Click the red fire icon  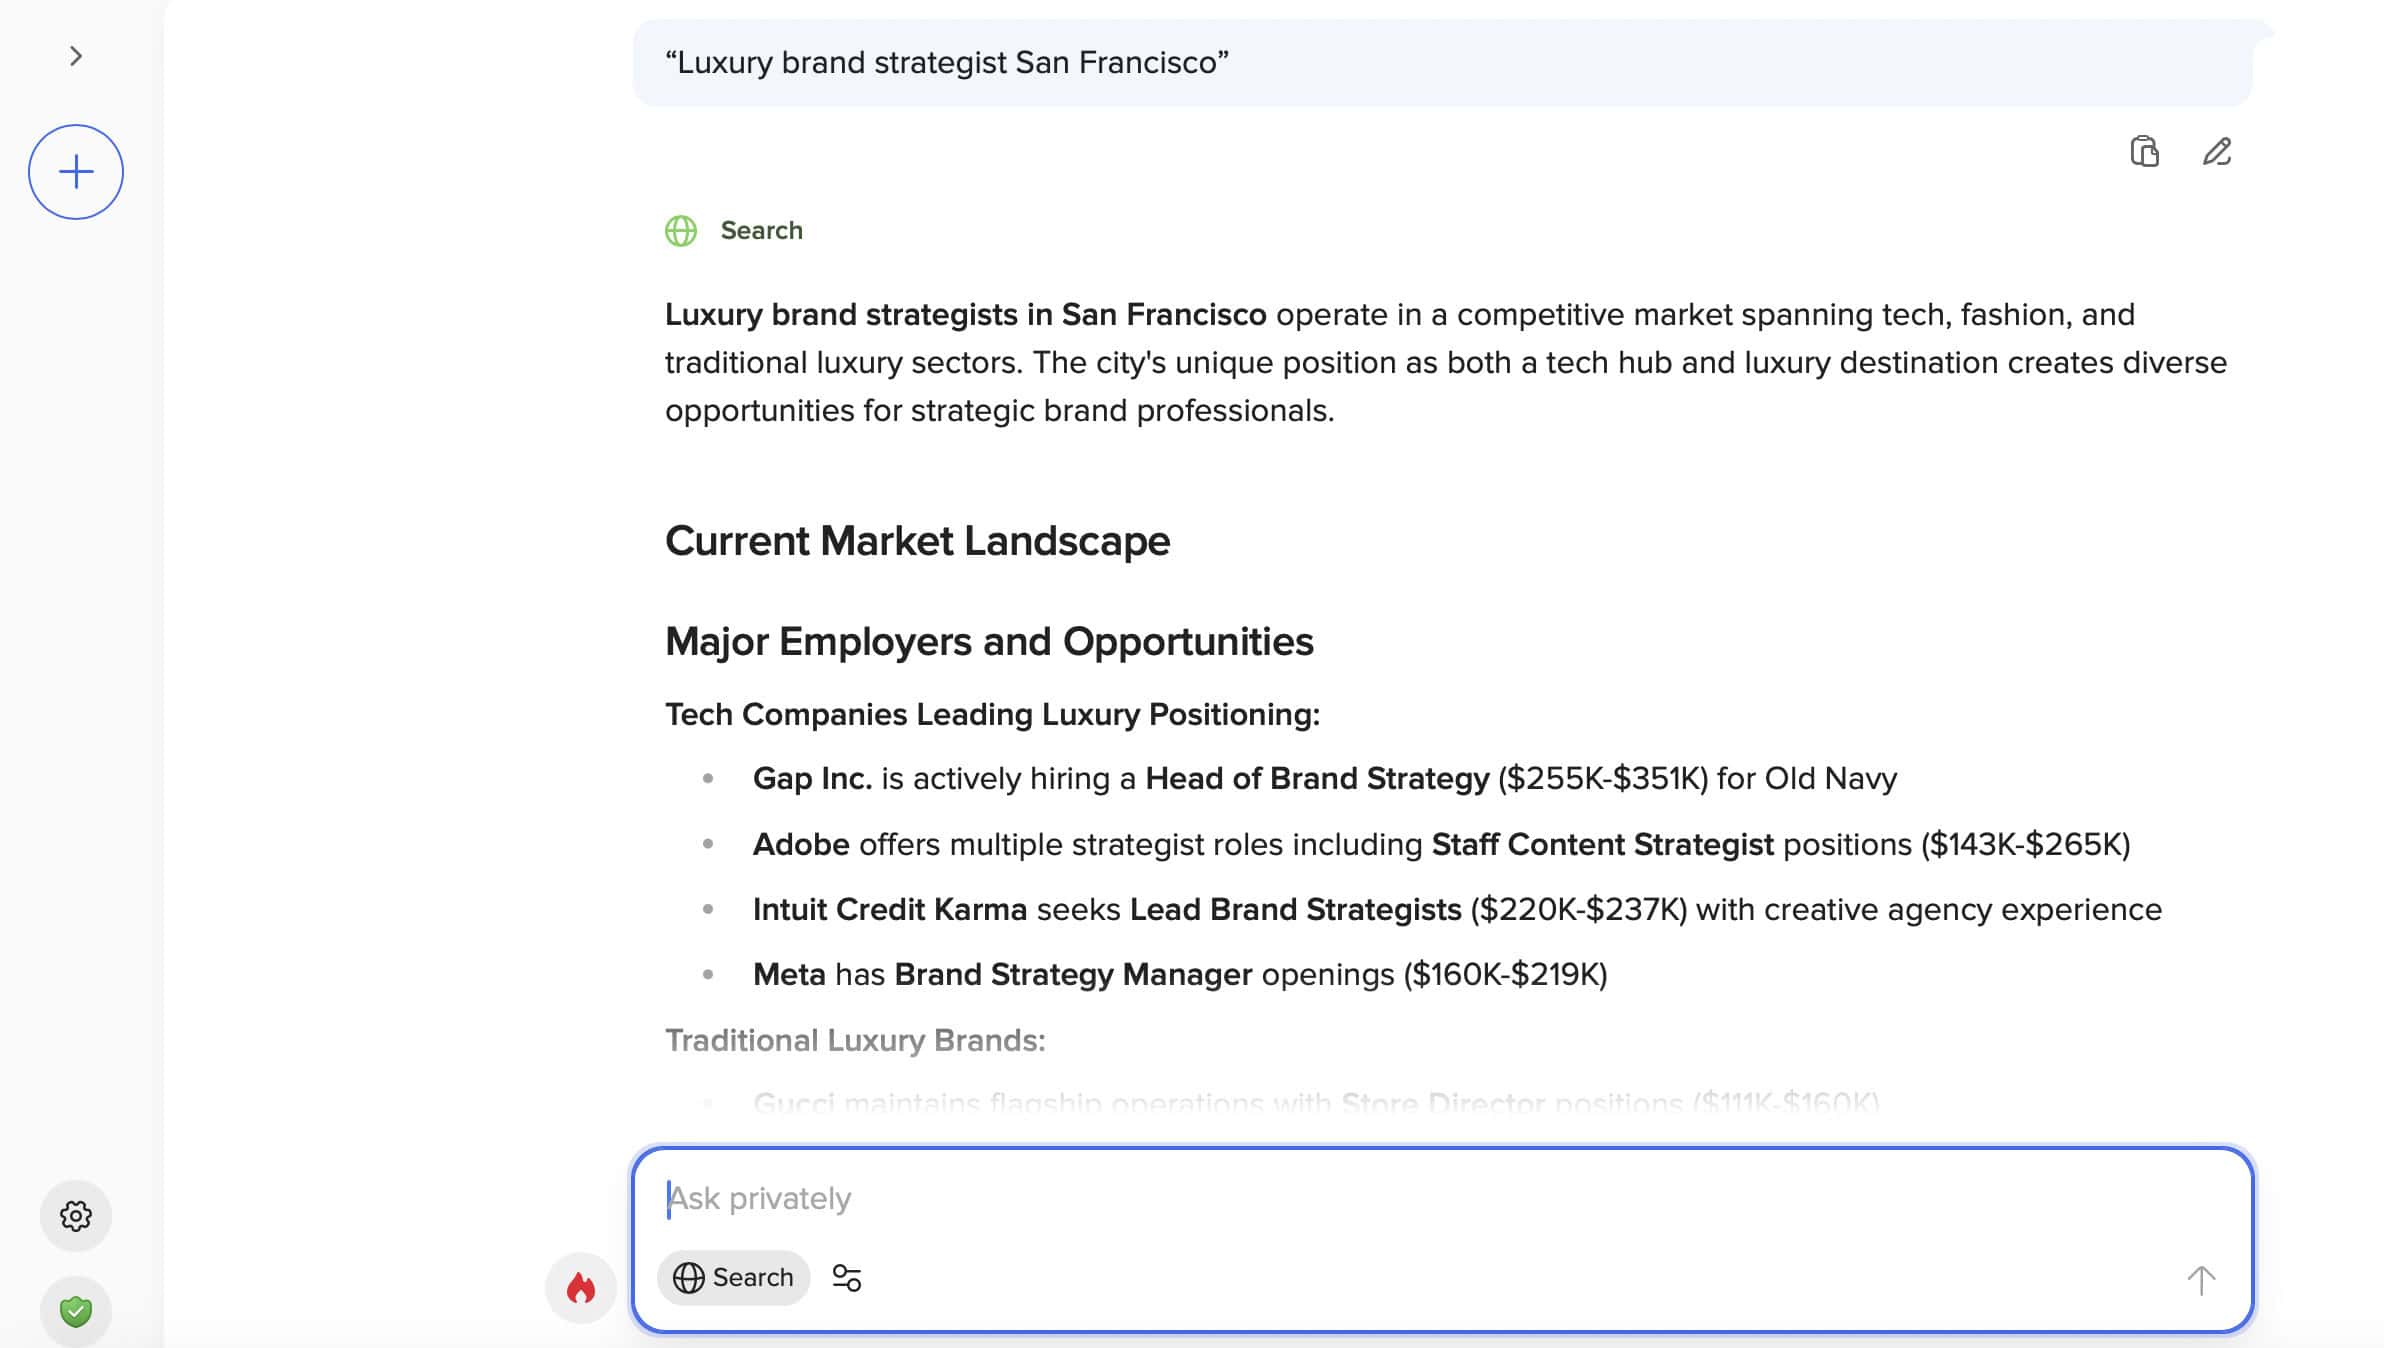click(581, 1287)
